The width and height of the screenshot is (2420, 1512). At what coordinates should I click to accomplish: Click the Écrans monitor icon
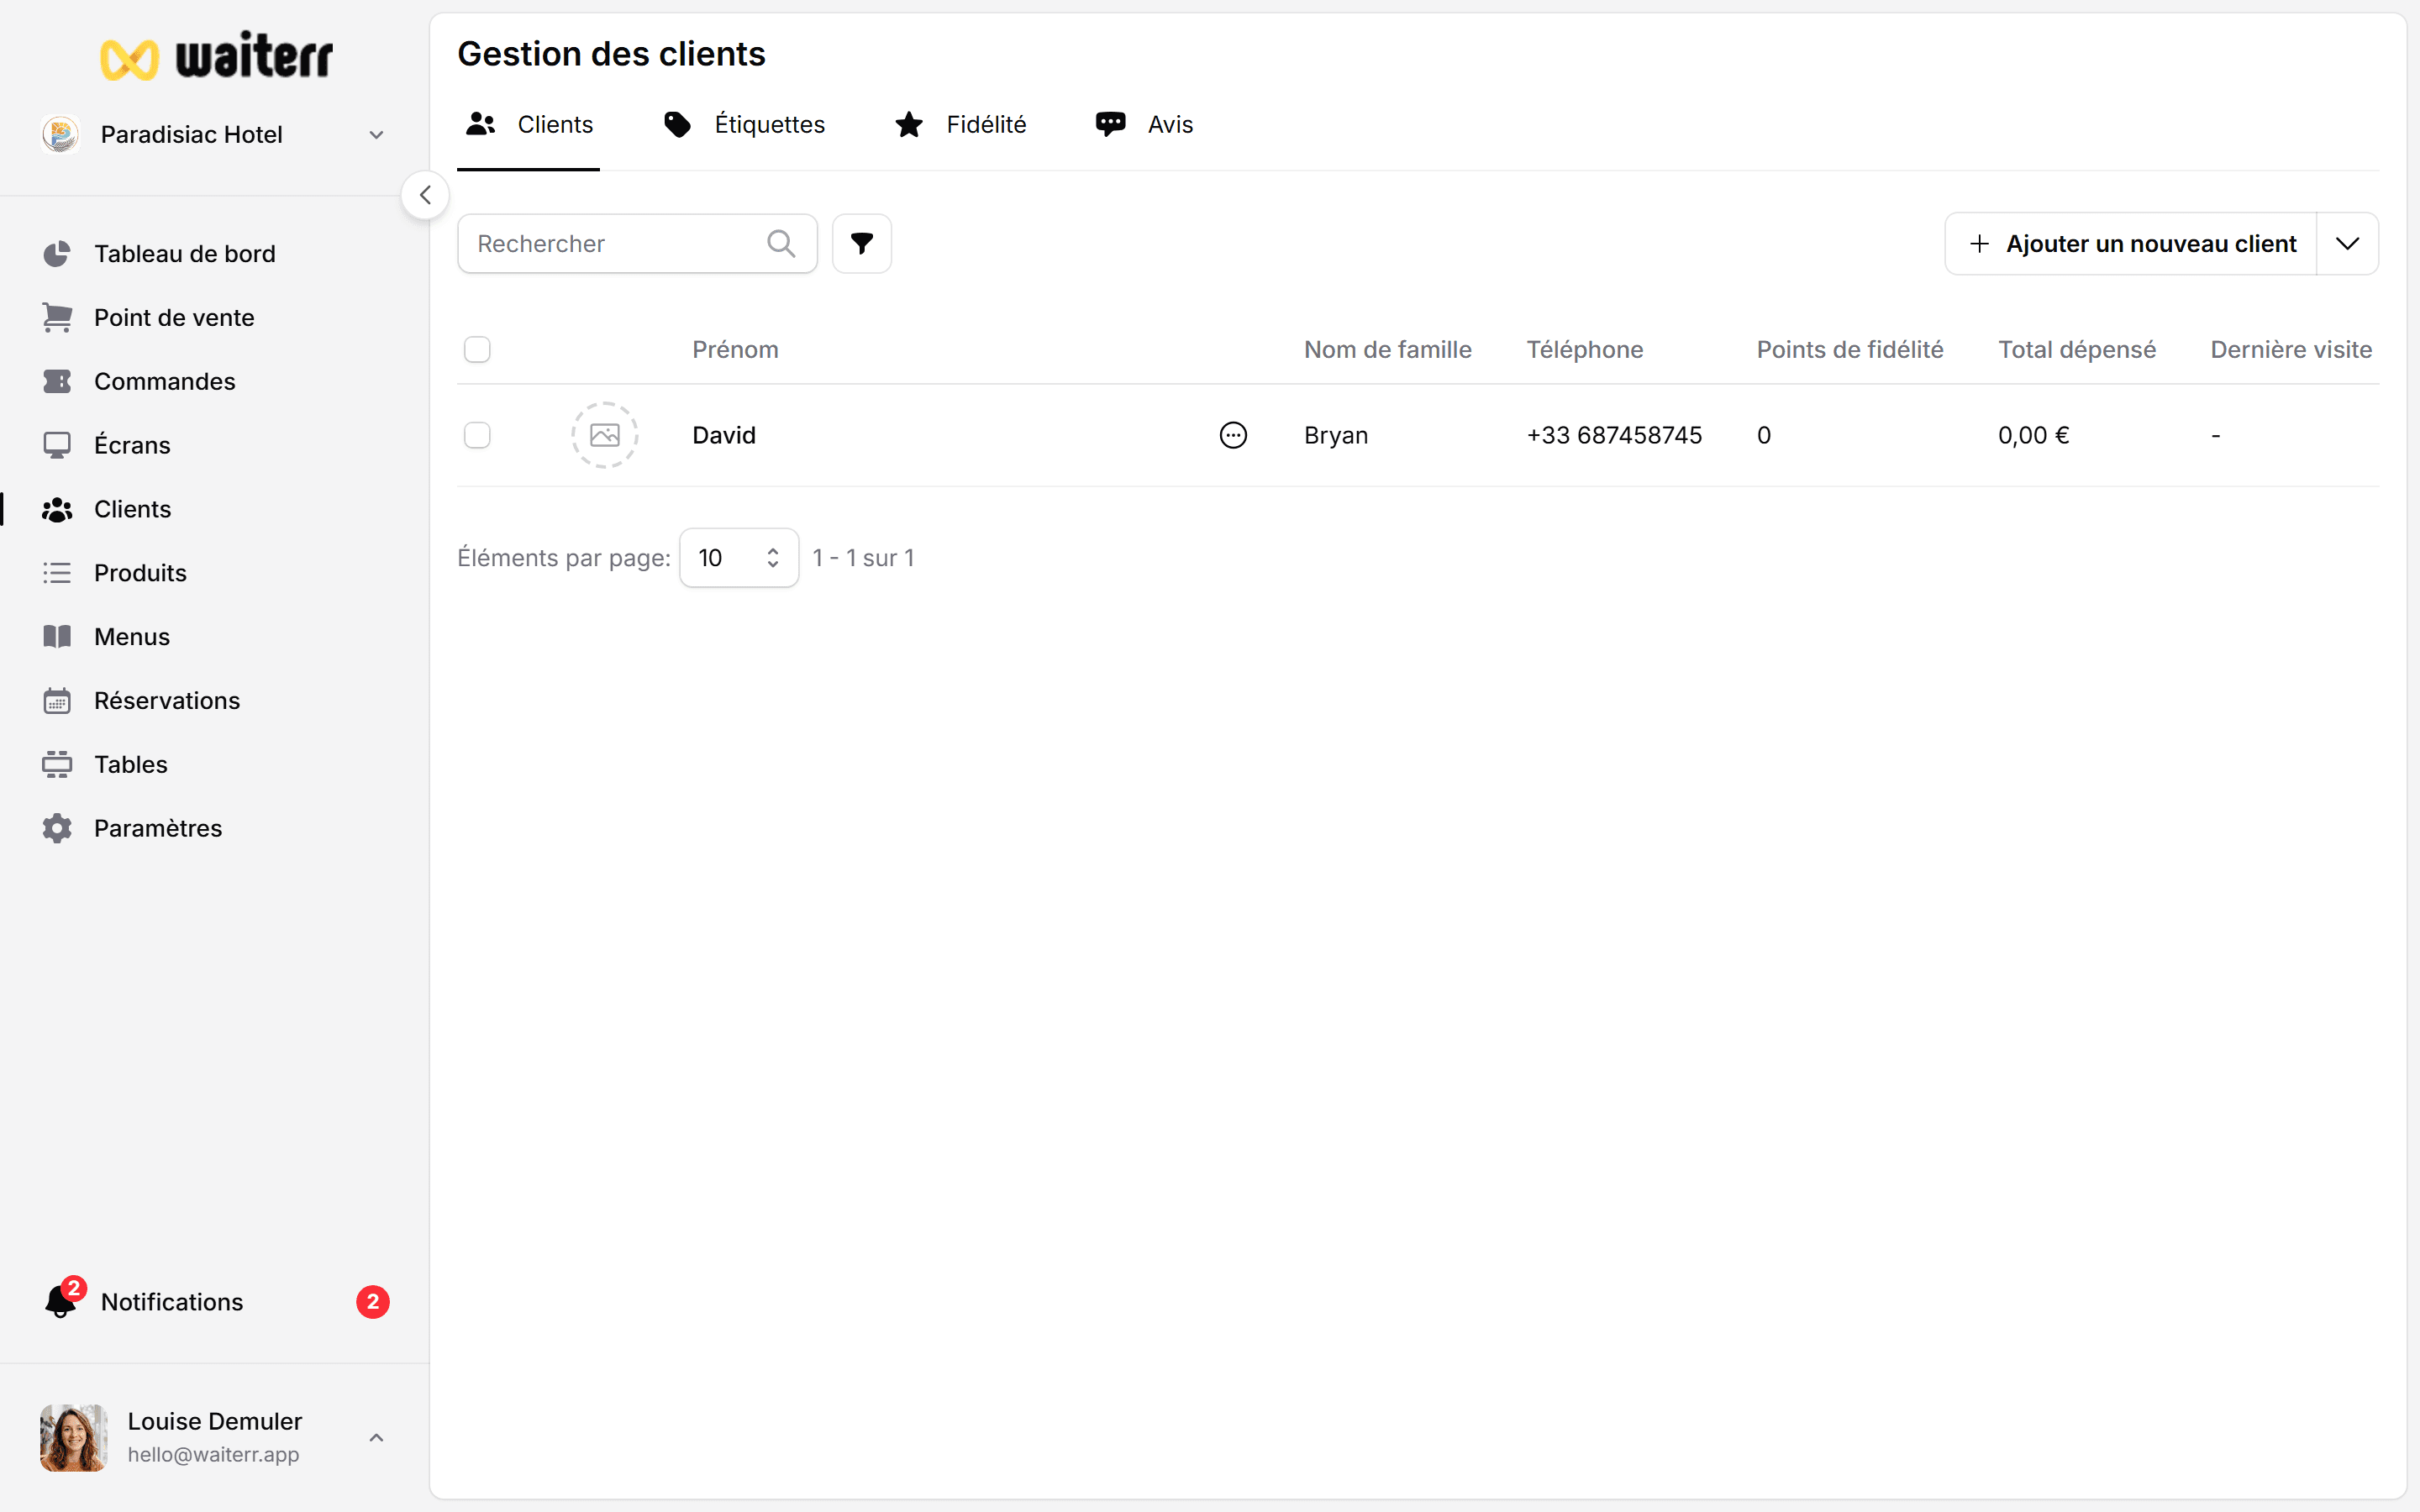(57, 445)
